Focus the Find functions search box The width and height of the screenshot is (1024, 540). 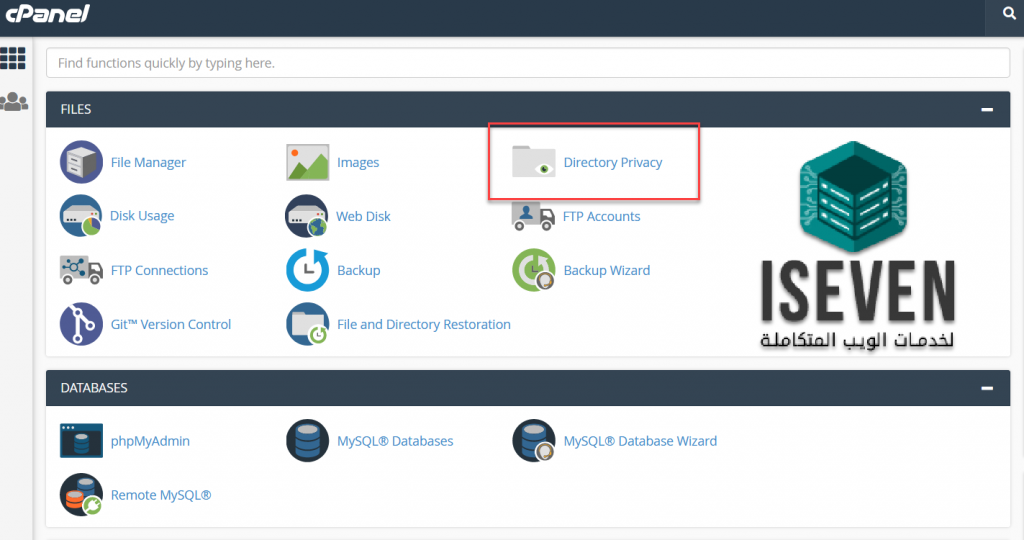[x=528, y=63]
